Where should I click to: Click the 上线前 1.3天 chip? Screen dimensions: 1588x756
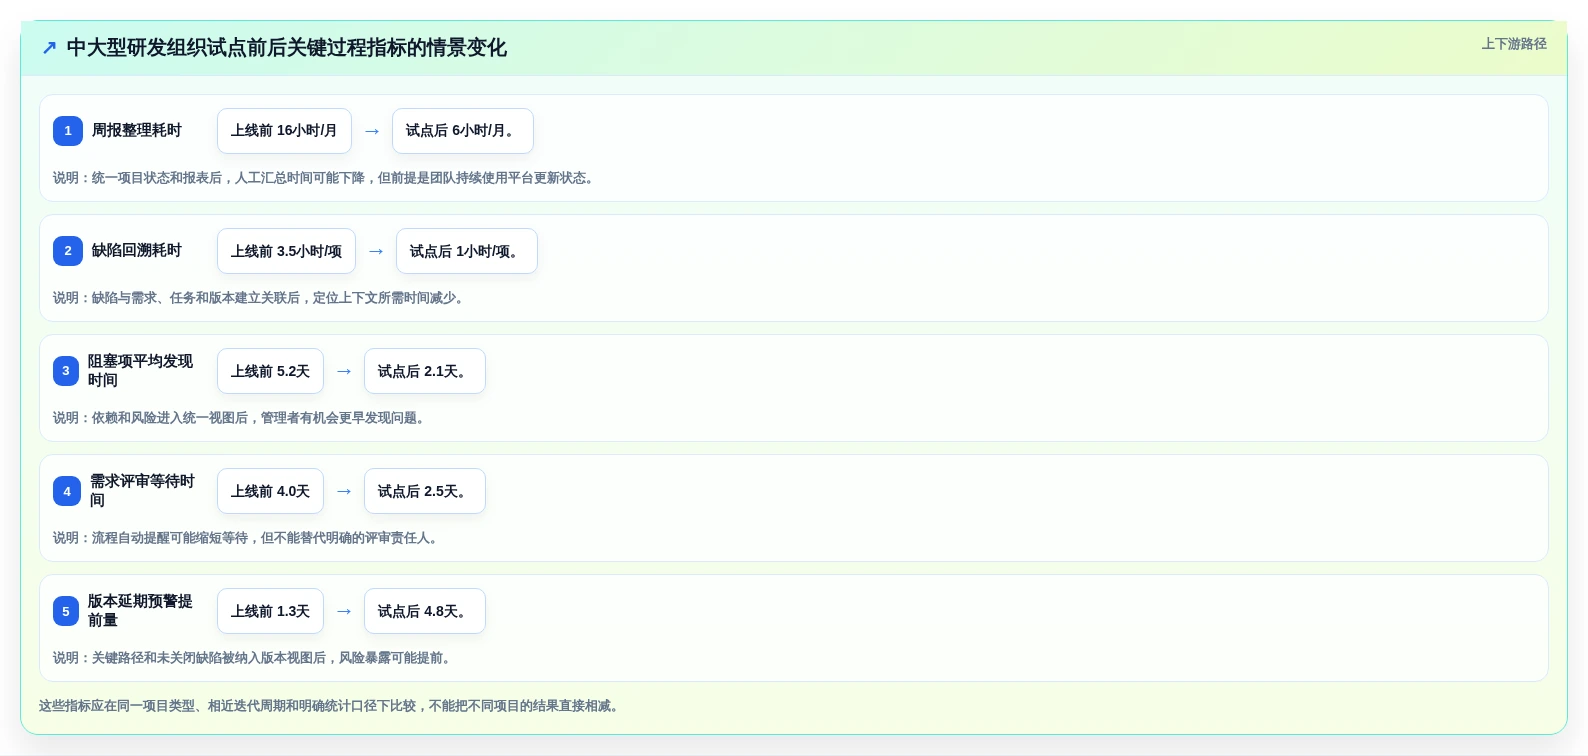tap(270, 611)
